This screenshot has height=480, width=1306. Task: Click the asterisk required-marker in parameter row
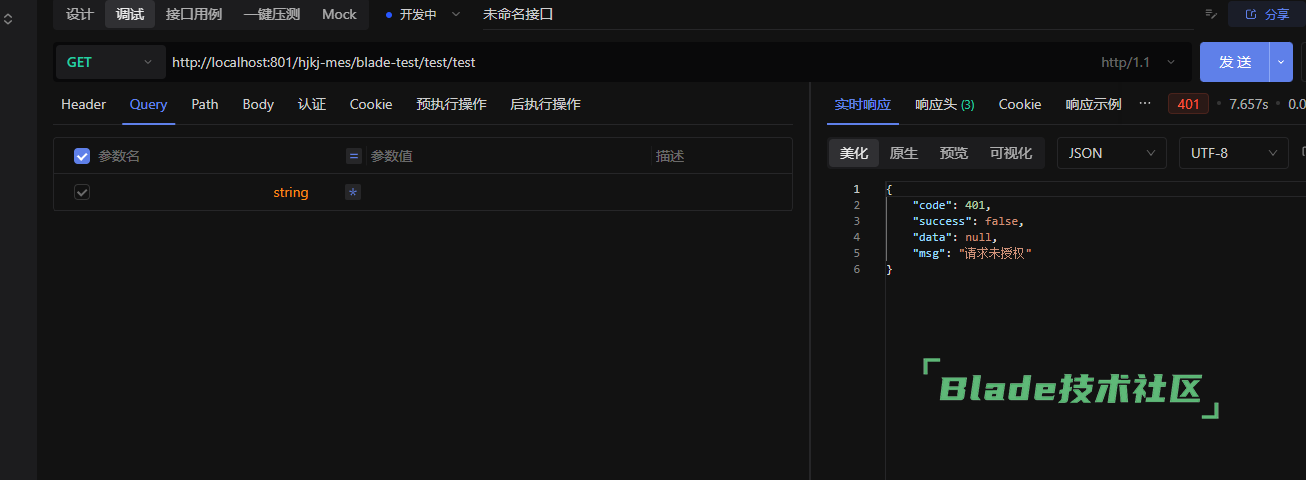tap(353, 192)
